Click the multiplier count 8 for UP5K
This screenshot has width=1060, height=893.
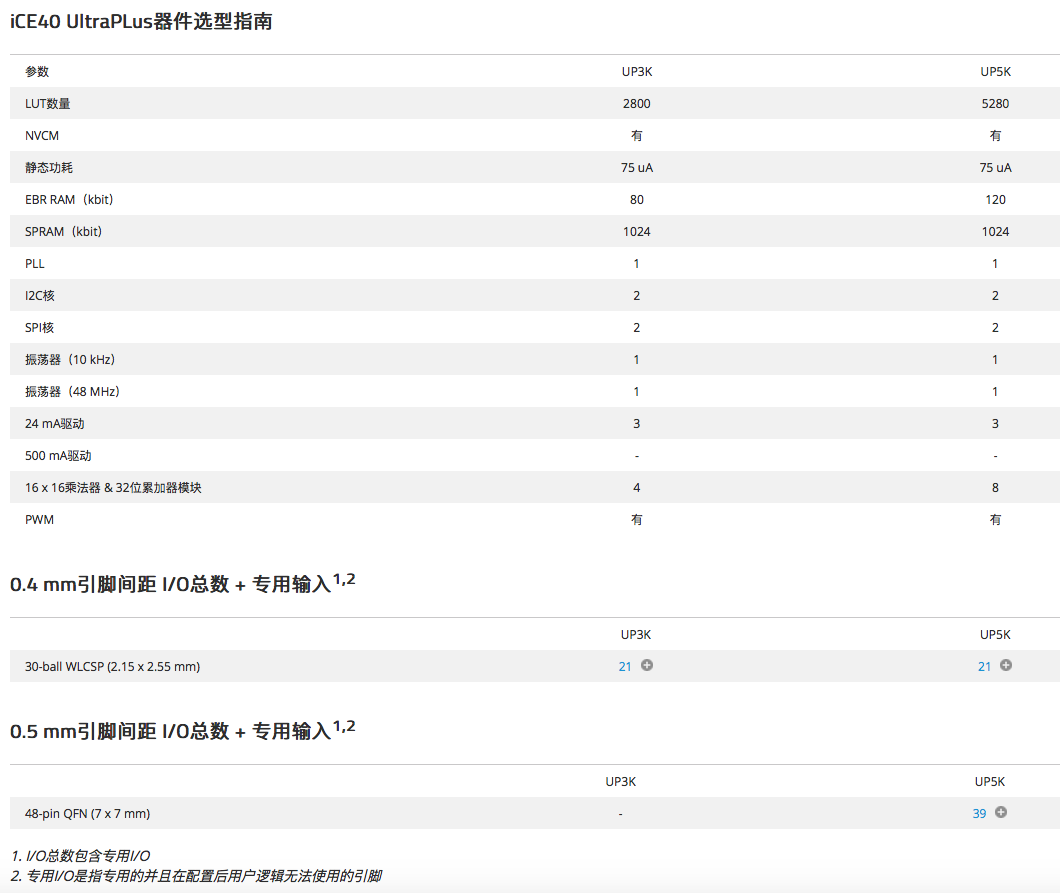(x=995, y=487)
